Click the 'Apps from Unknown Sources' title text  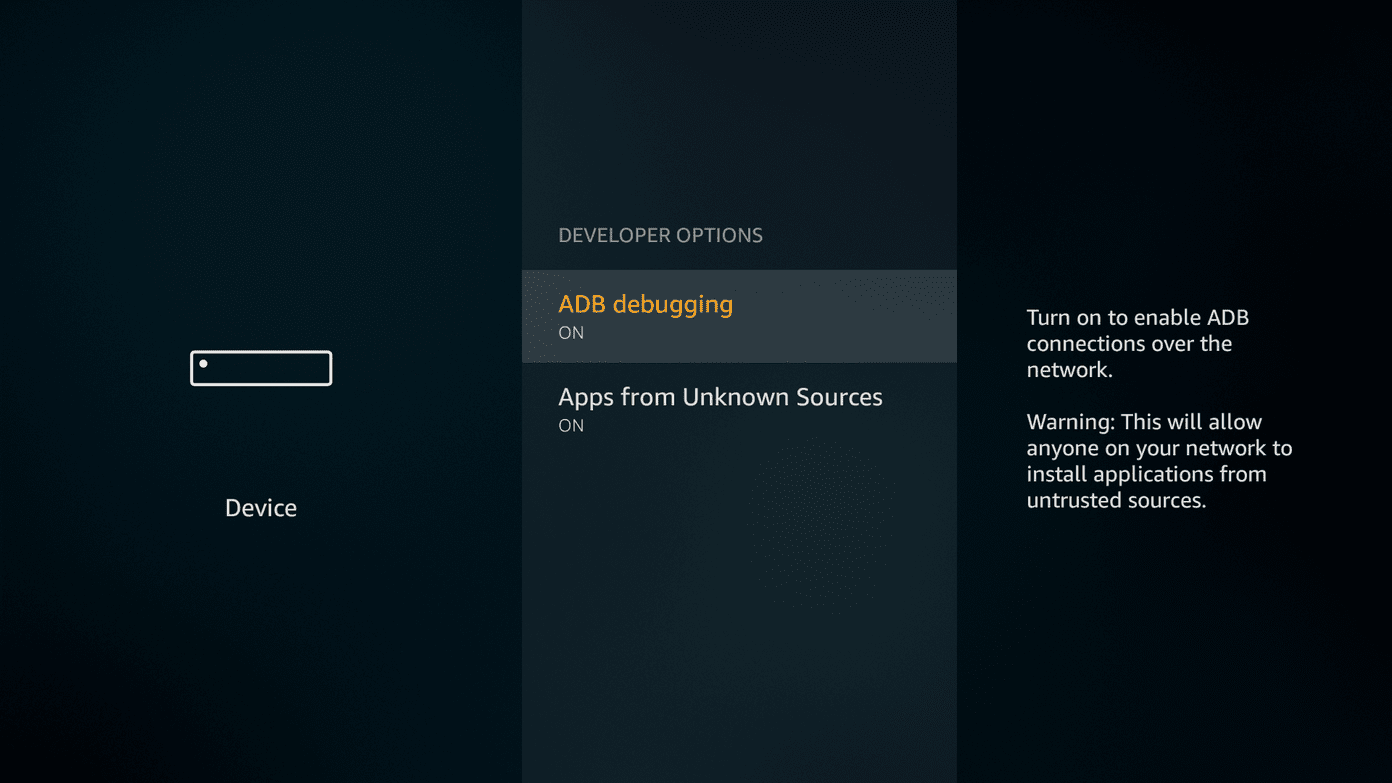click(x=720, y=397)
